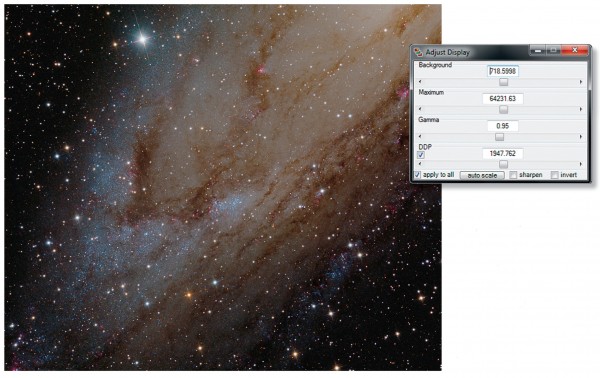Click the right arrow of DDP slider
Screen dimensions: 600x378
coord(581,164)
